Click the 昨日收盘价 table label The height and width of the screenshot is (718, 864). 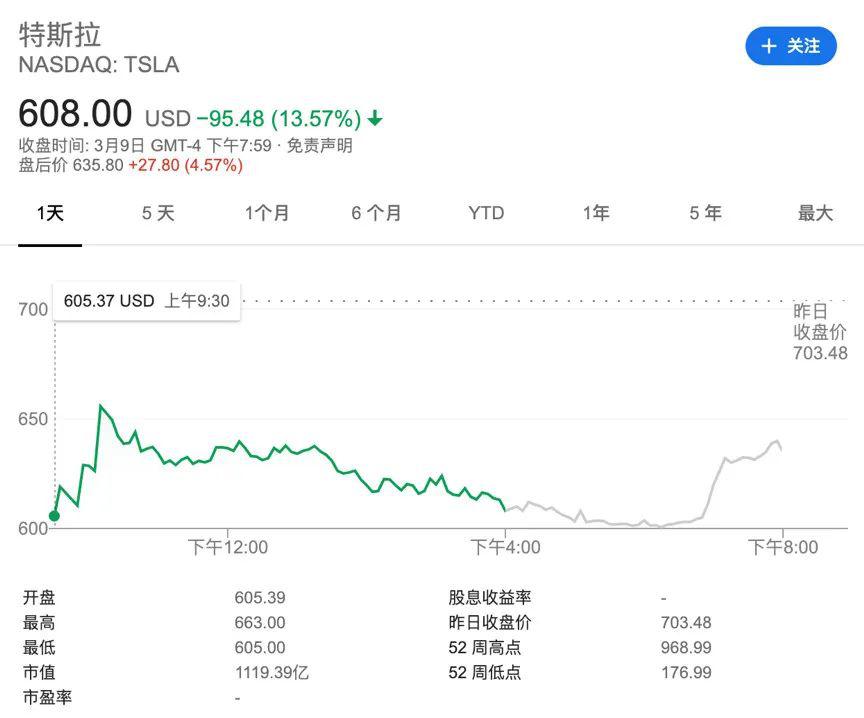coord(490,623)
